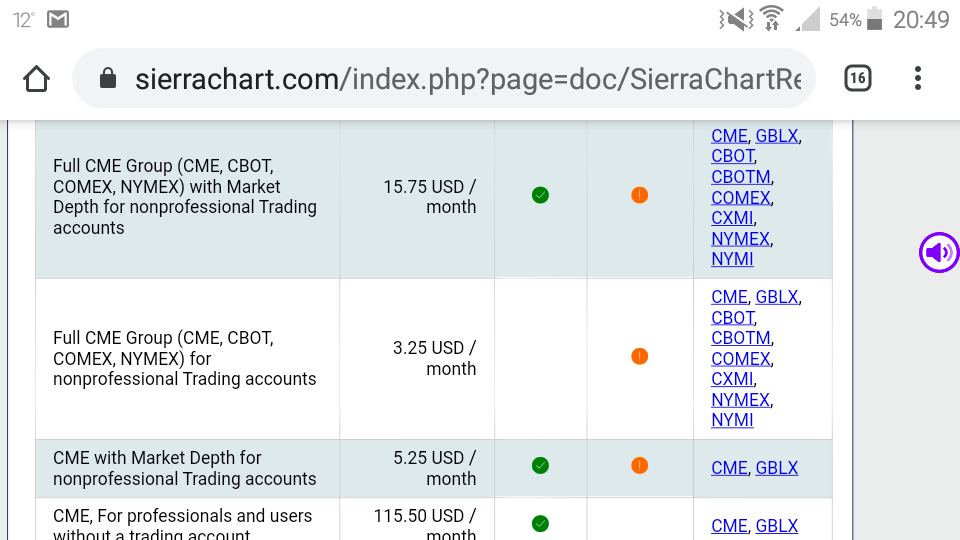
Task: Tap the green check in 115.50 USD row
Action: tap(540, 523)
